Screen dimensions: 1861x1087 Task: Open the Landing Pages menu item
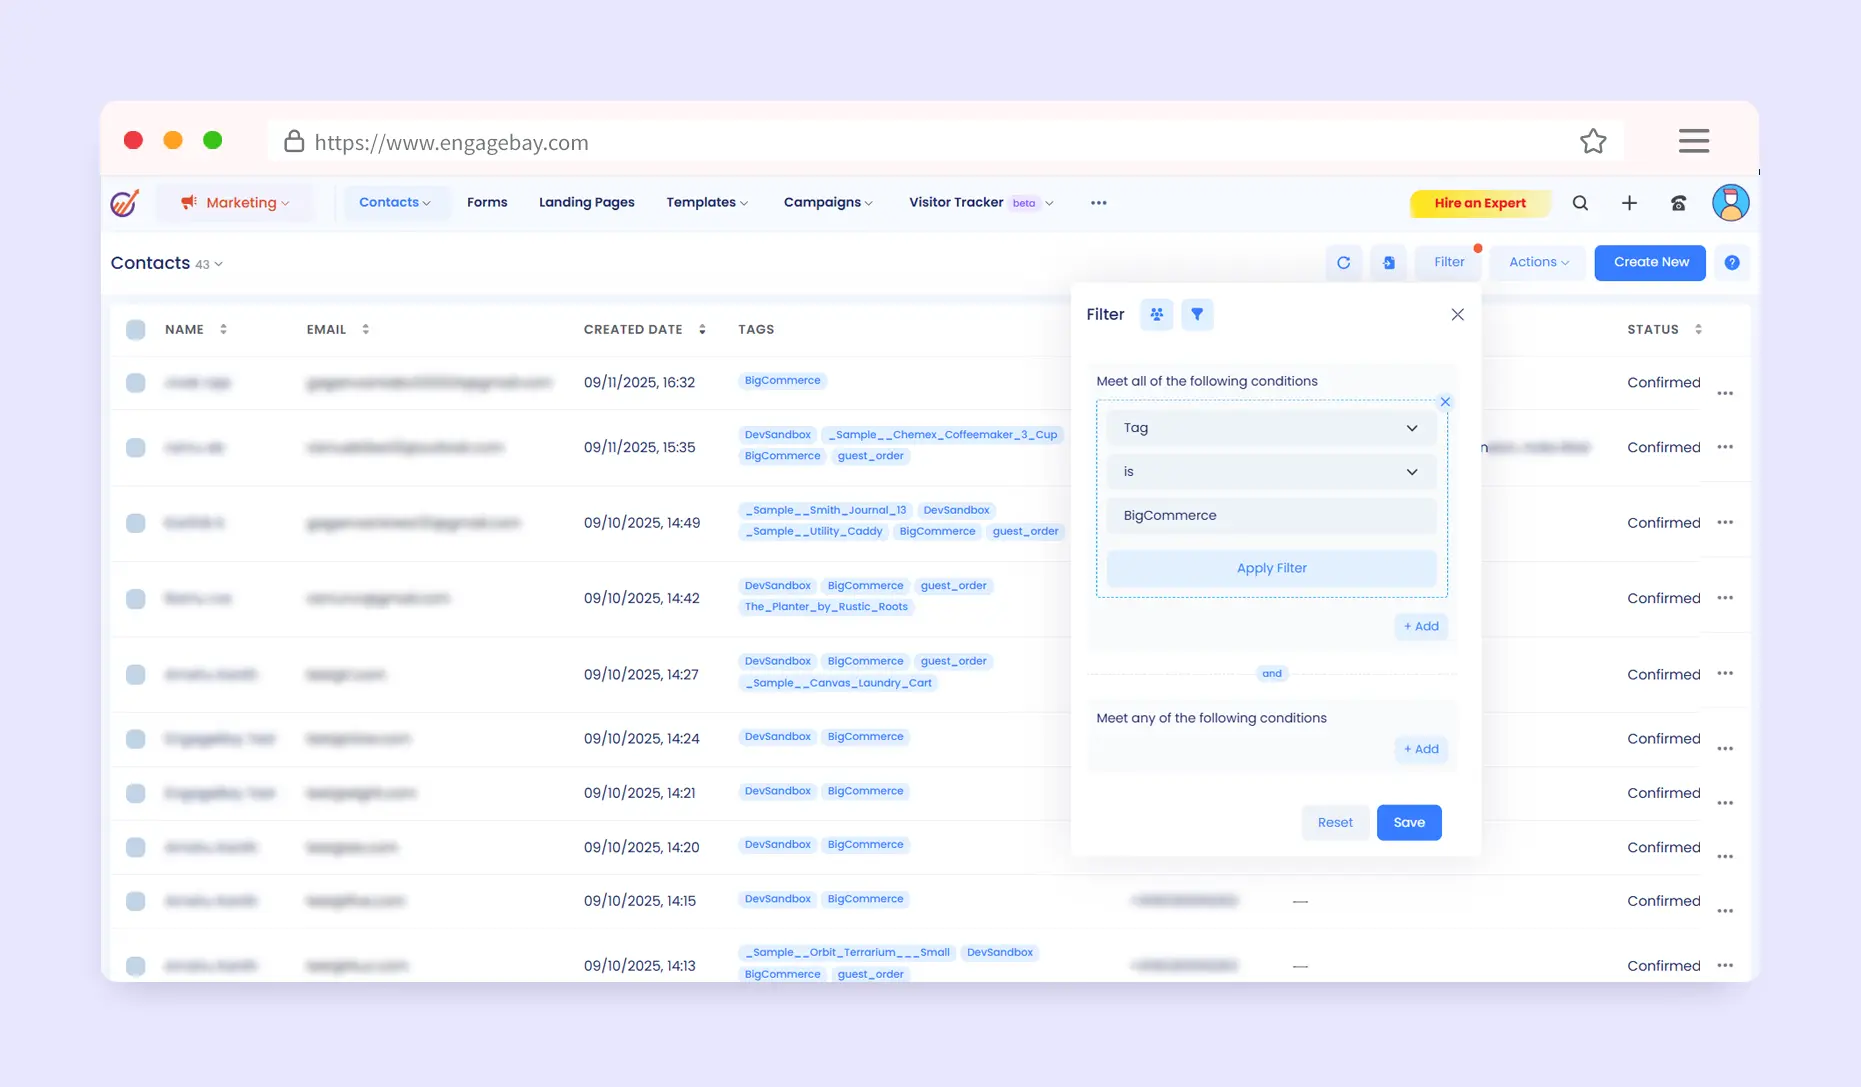(x=586, y=203)
